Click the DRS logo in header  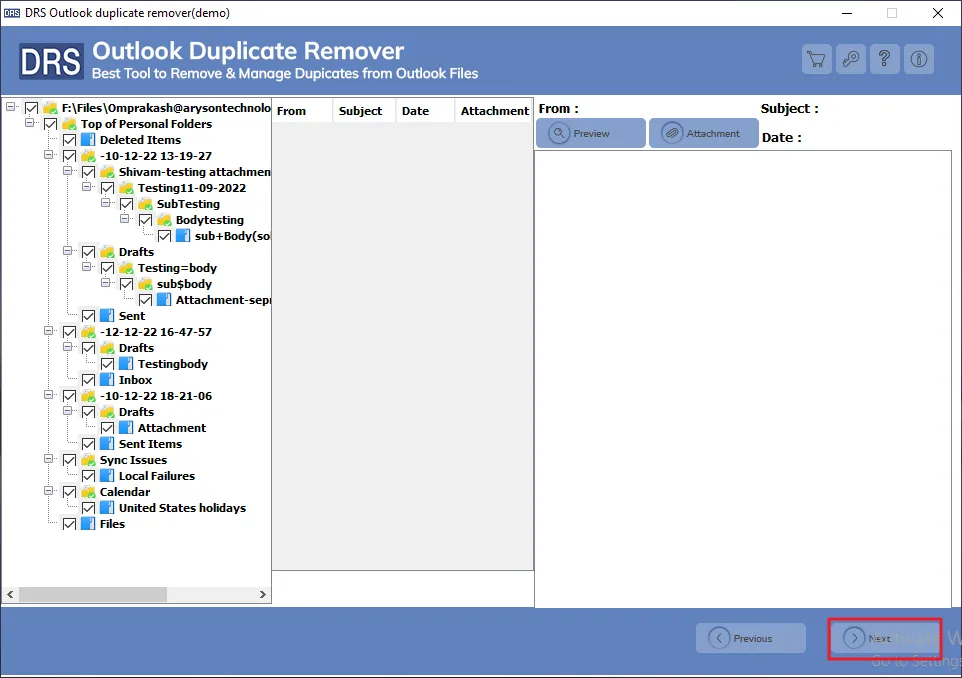[x=51, y=61]
